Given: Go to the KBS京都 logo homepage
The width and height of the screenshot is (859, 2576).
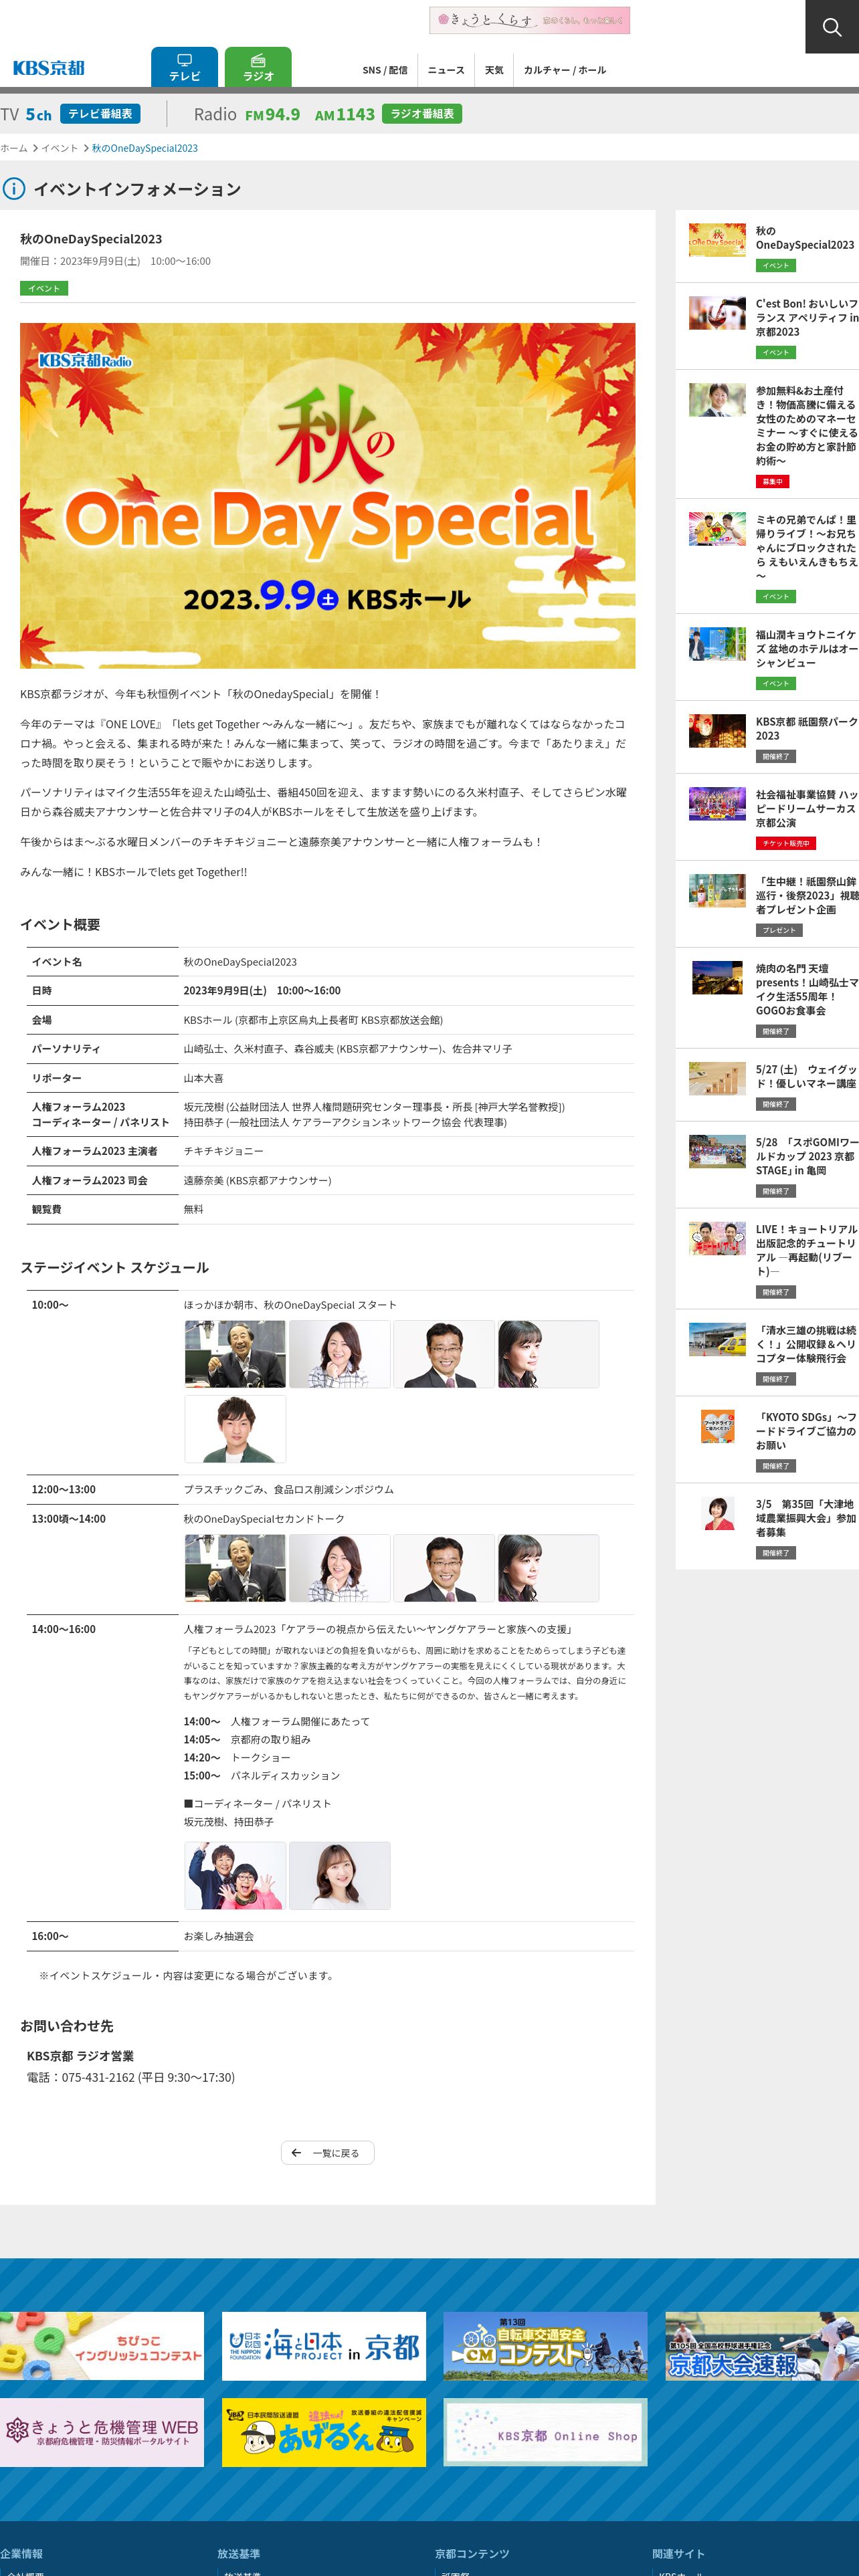Looking at the screenshot, I should pyautogui.click(x=49, y=68).
